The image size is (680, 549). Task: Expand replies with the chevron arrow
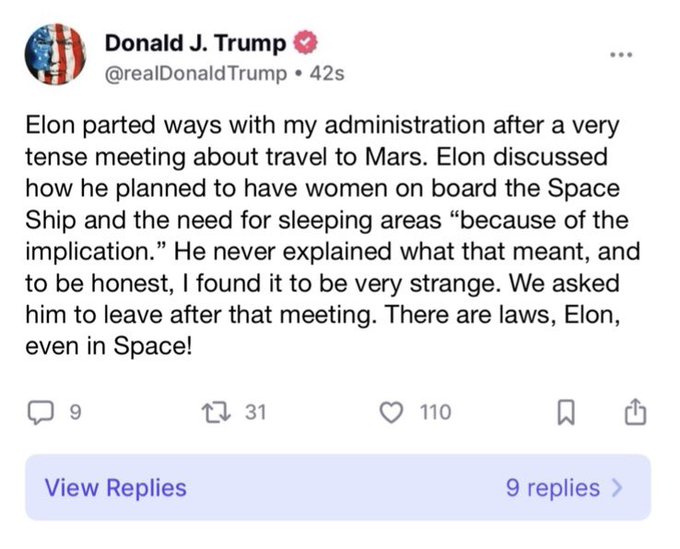click(617, 488)
